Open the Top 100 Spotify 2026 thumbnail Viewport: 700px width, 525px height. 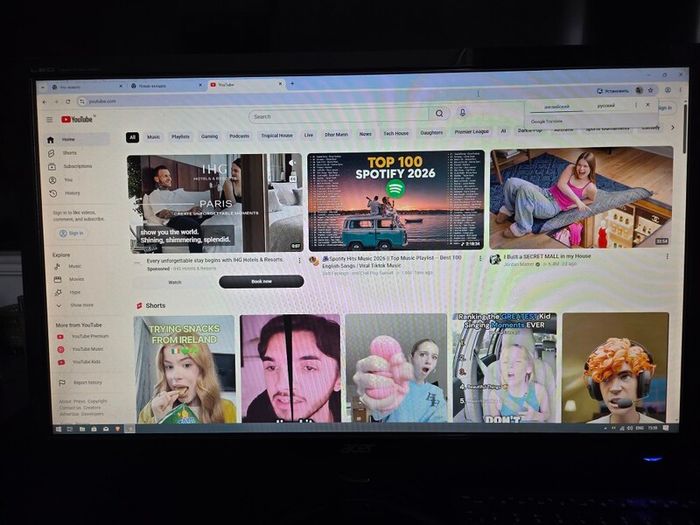(396, 200)
